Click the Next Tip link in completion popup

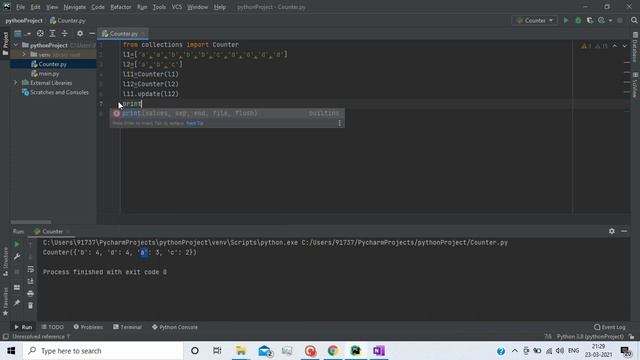[195, 123]
